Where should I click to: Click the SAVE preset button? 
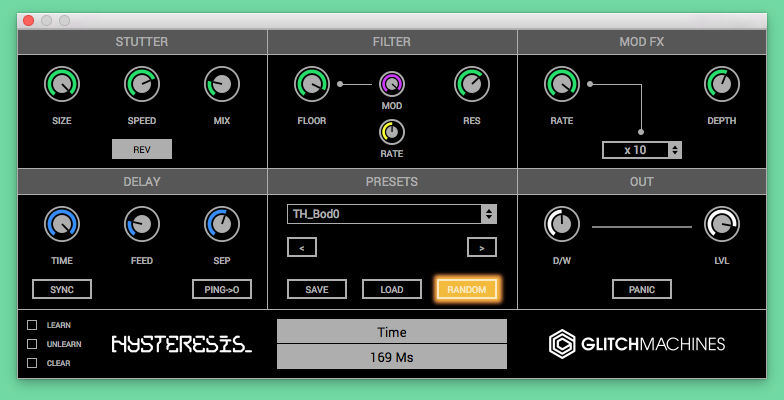[317, 289]
